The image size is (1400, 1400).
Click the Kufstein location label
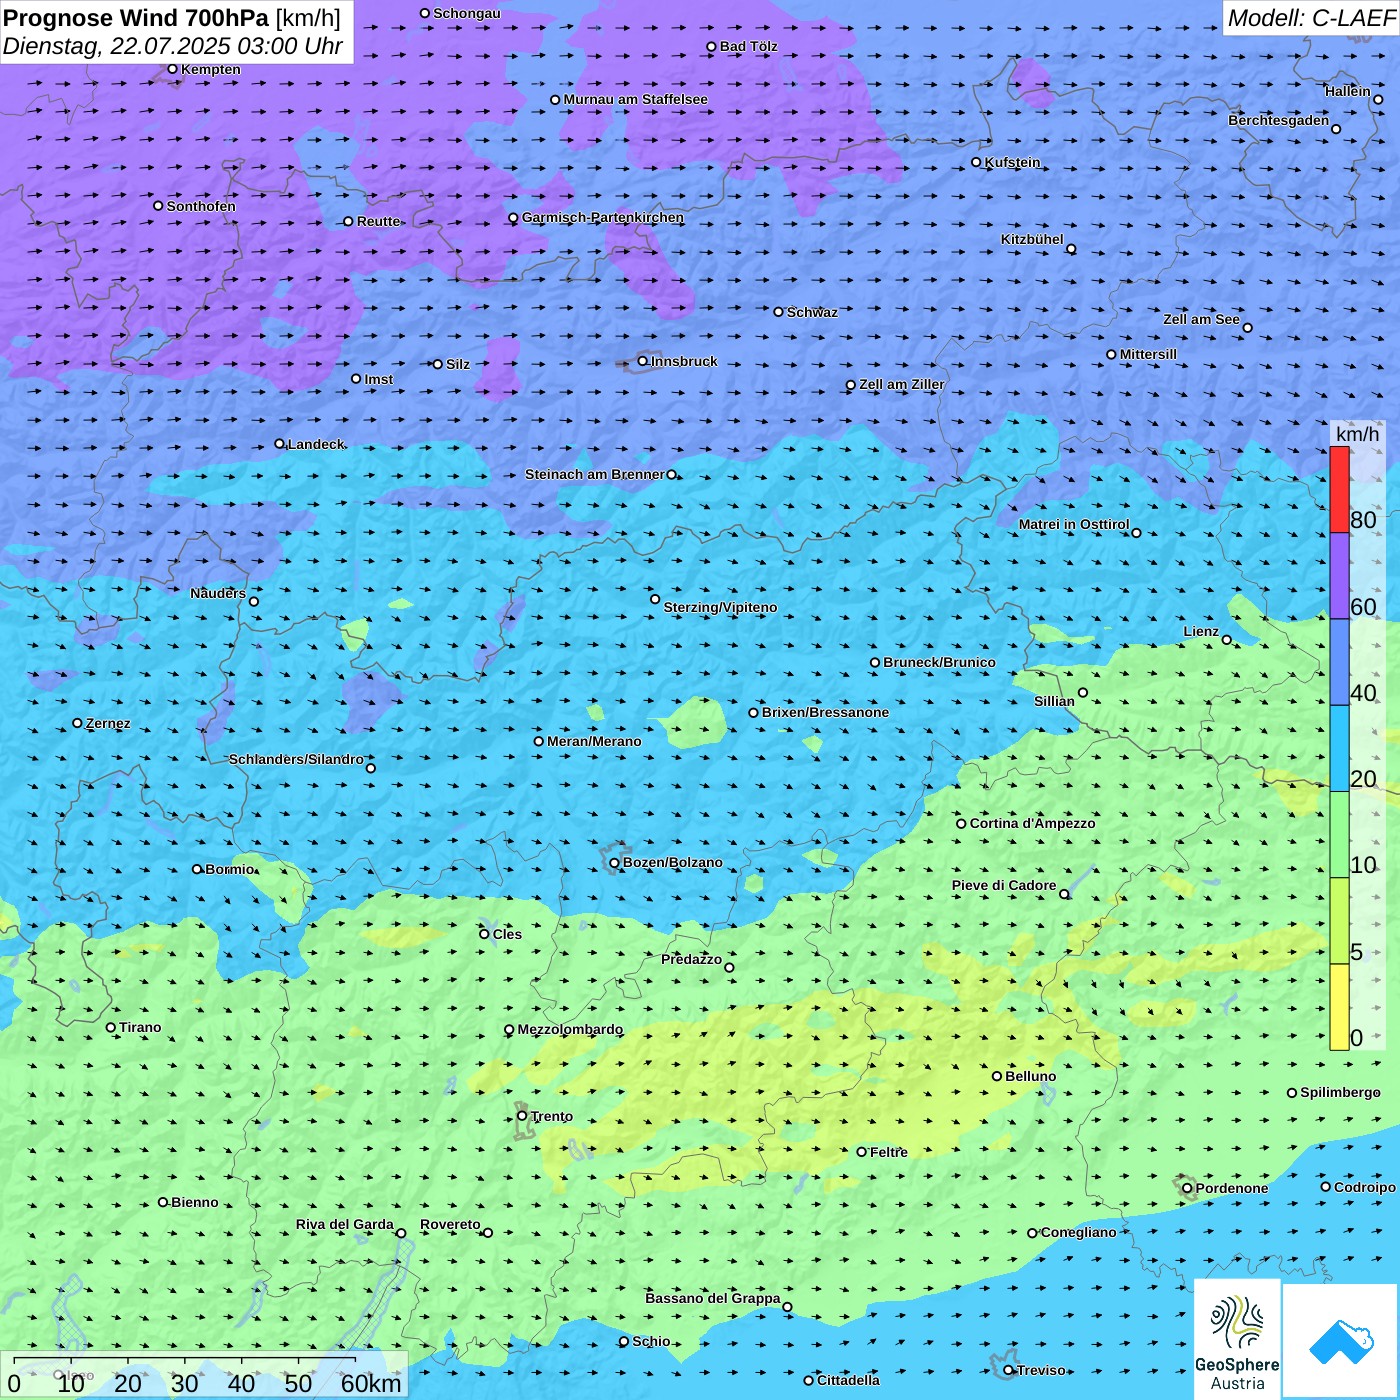point(1012,162)
